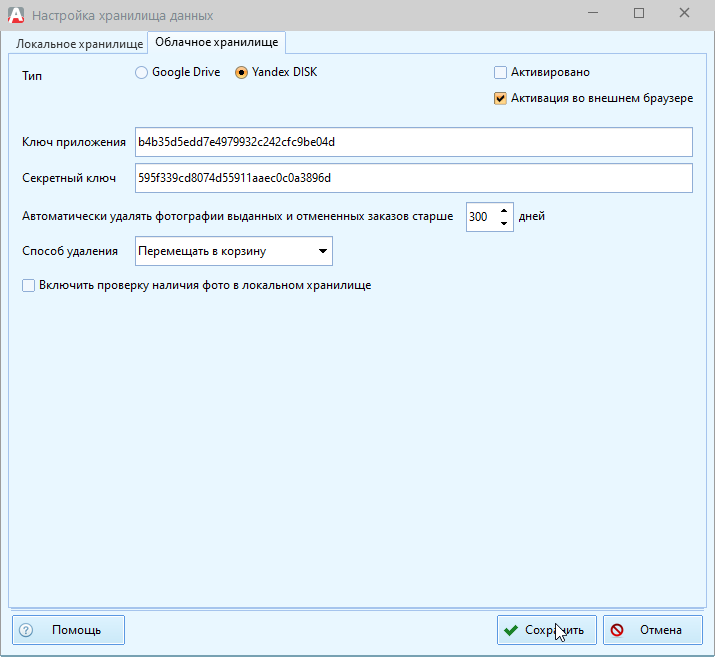Open the Способ удаления dropdown
Viewport: 715px width, 657px height.
tap(322, 251)
